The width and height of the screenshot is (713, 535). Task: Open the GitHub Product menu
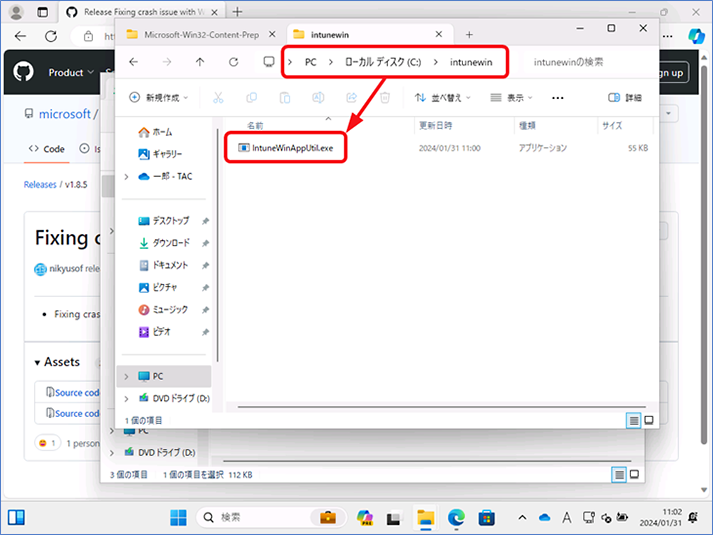pos(71,72)
